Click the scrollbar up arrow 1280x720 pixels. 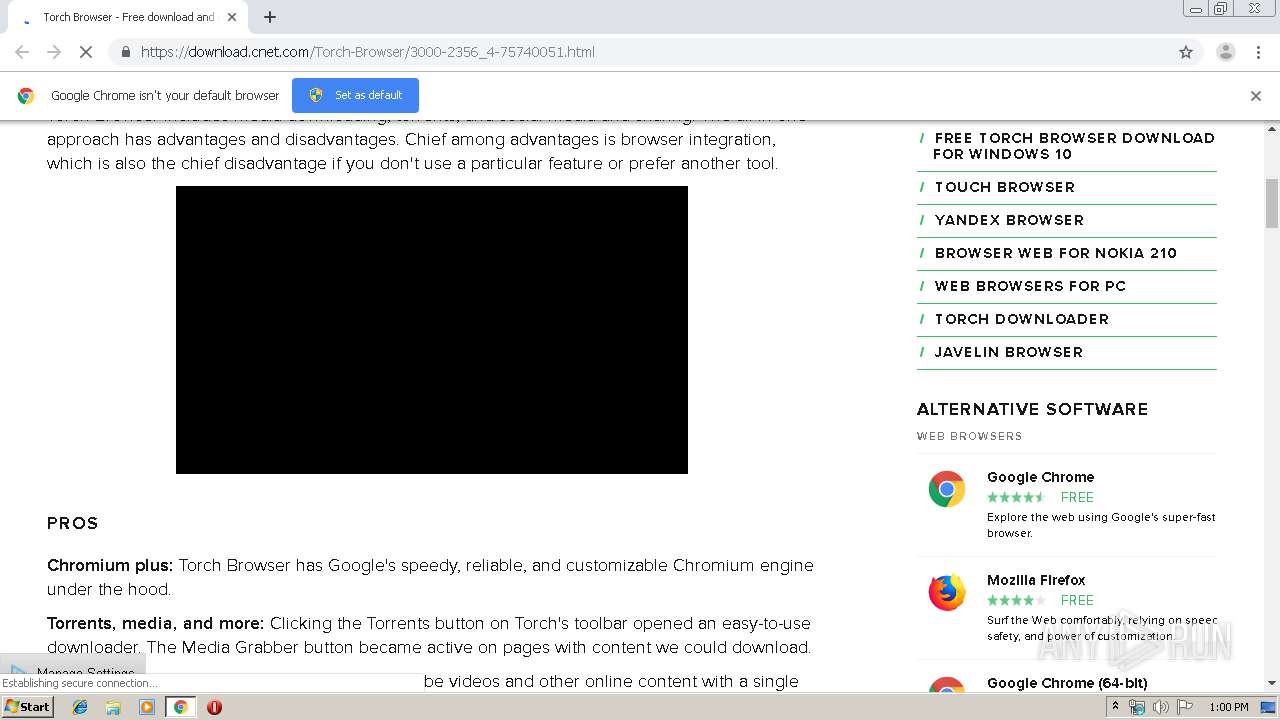click(x=1272, y=129)
